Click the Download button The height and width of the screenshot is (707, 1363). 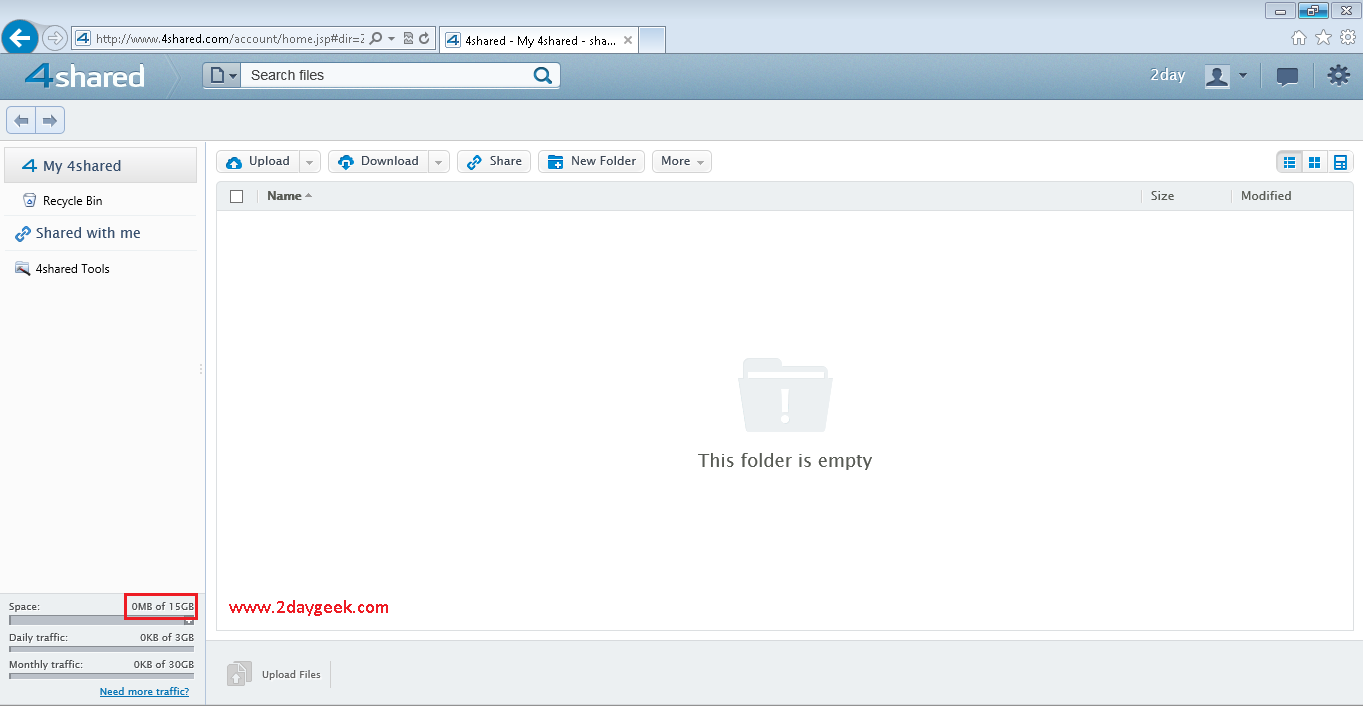[378, 161]
